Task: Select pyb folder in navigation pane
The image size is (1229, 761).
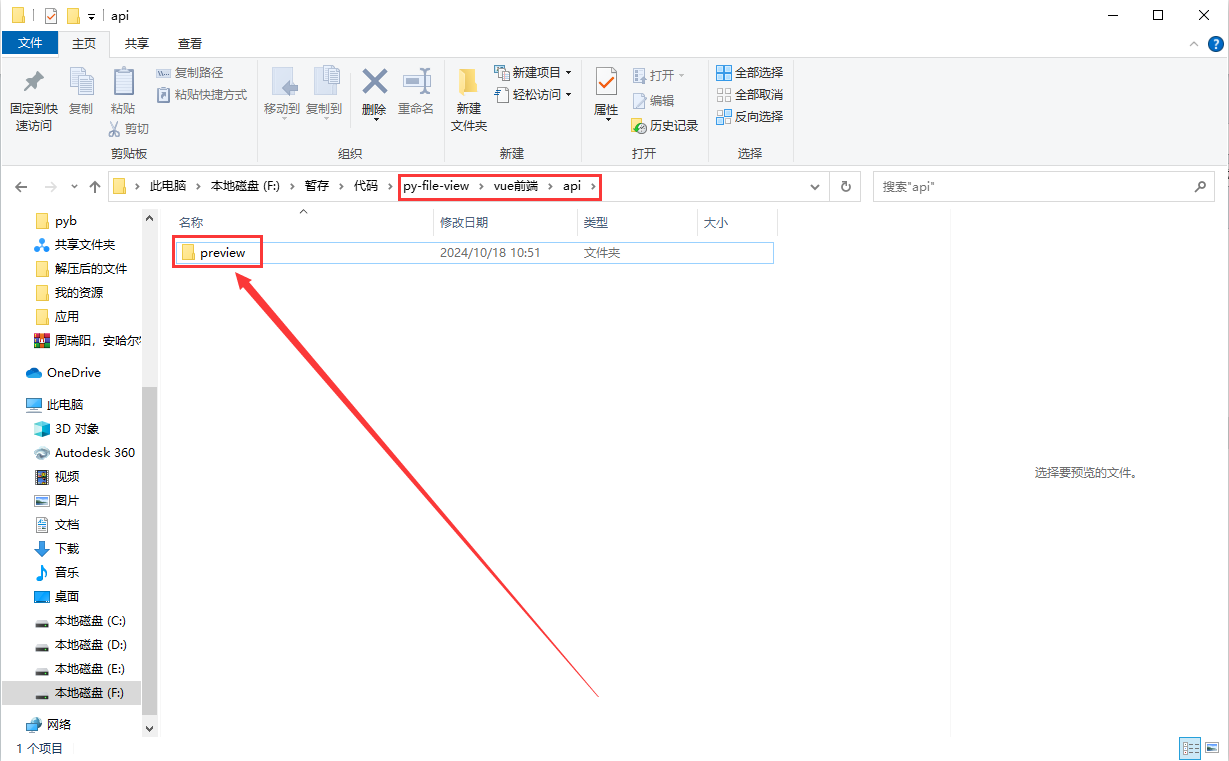Action: click(x=66, y=221)
